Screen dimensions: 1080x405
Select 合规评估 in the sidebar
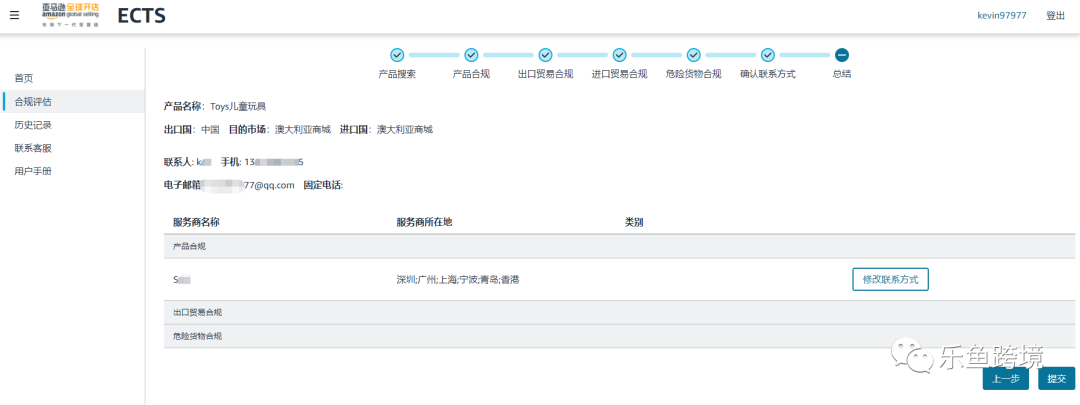point(33,101)
